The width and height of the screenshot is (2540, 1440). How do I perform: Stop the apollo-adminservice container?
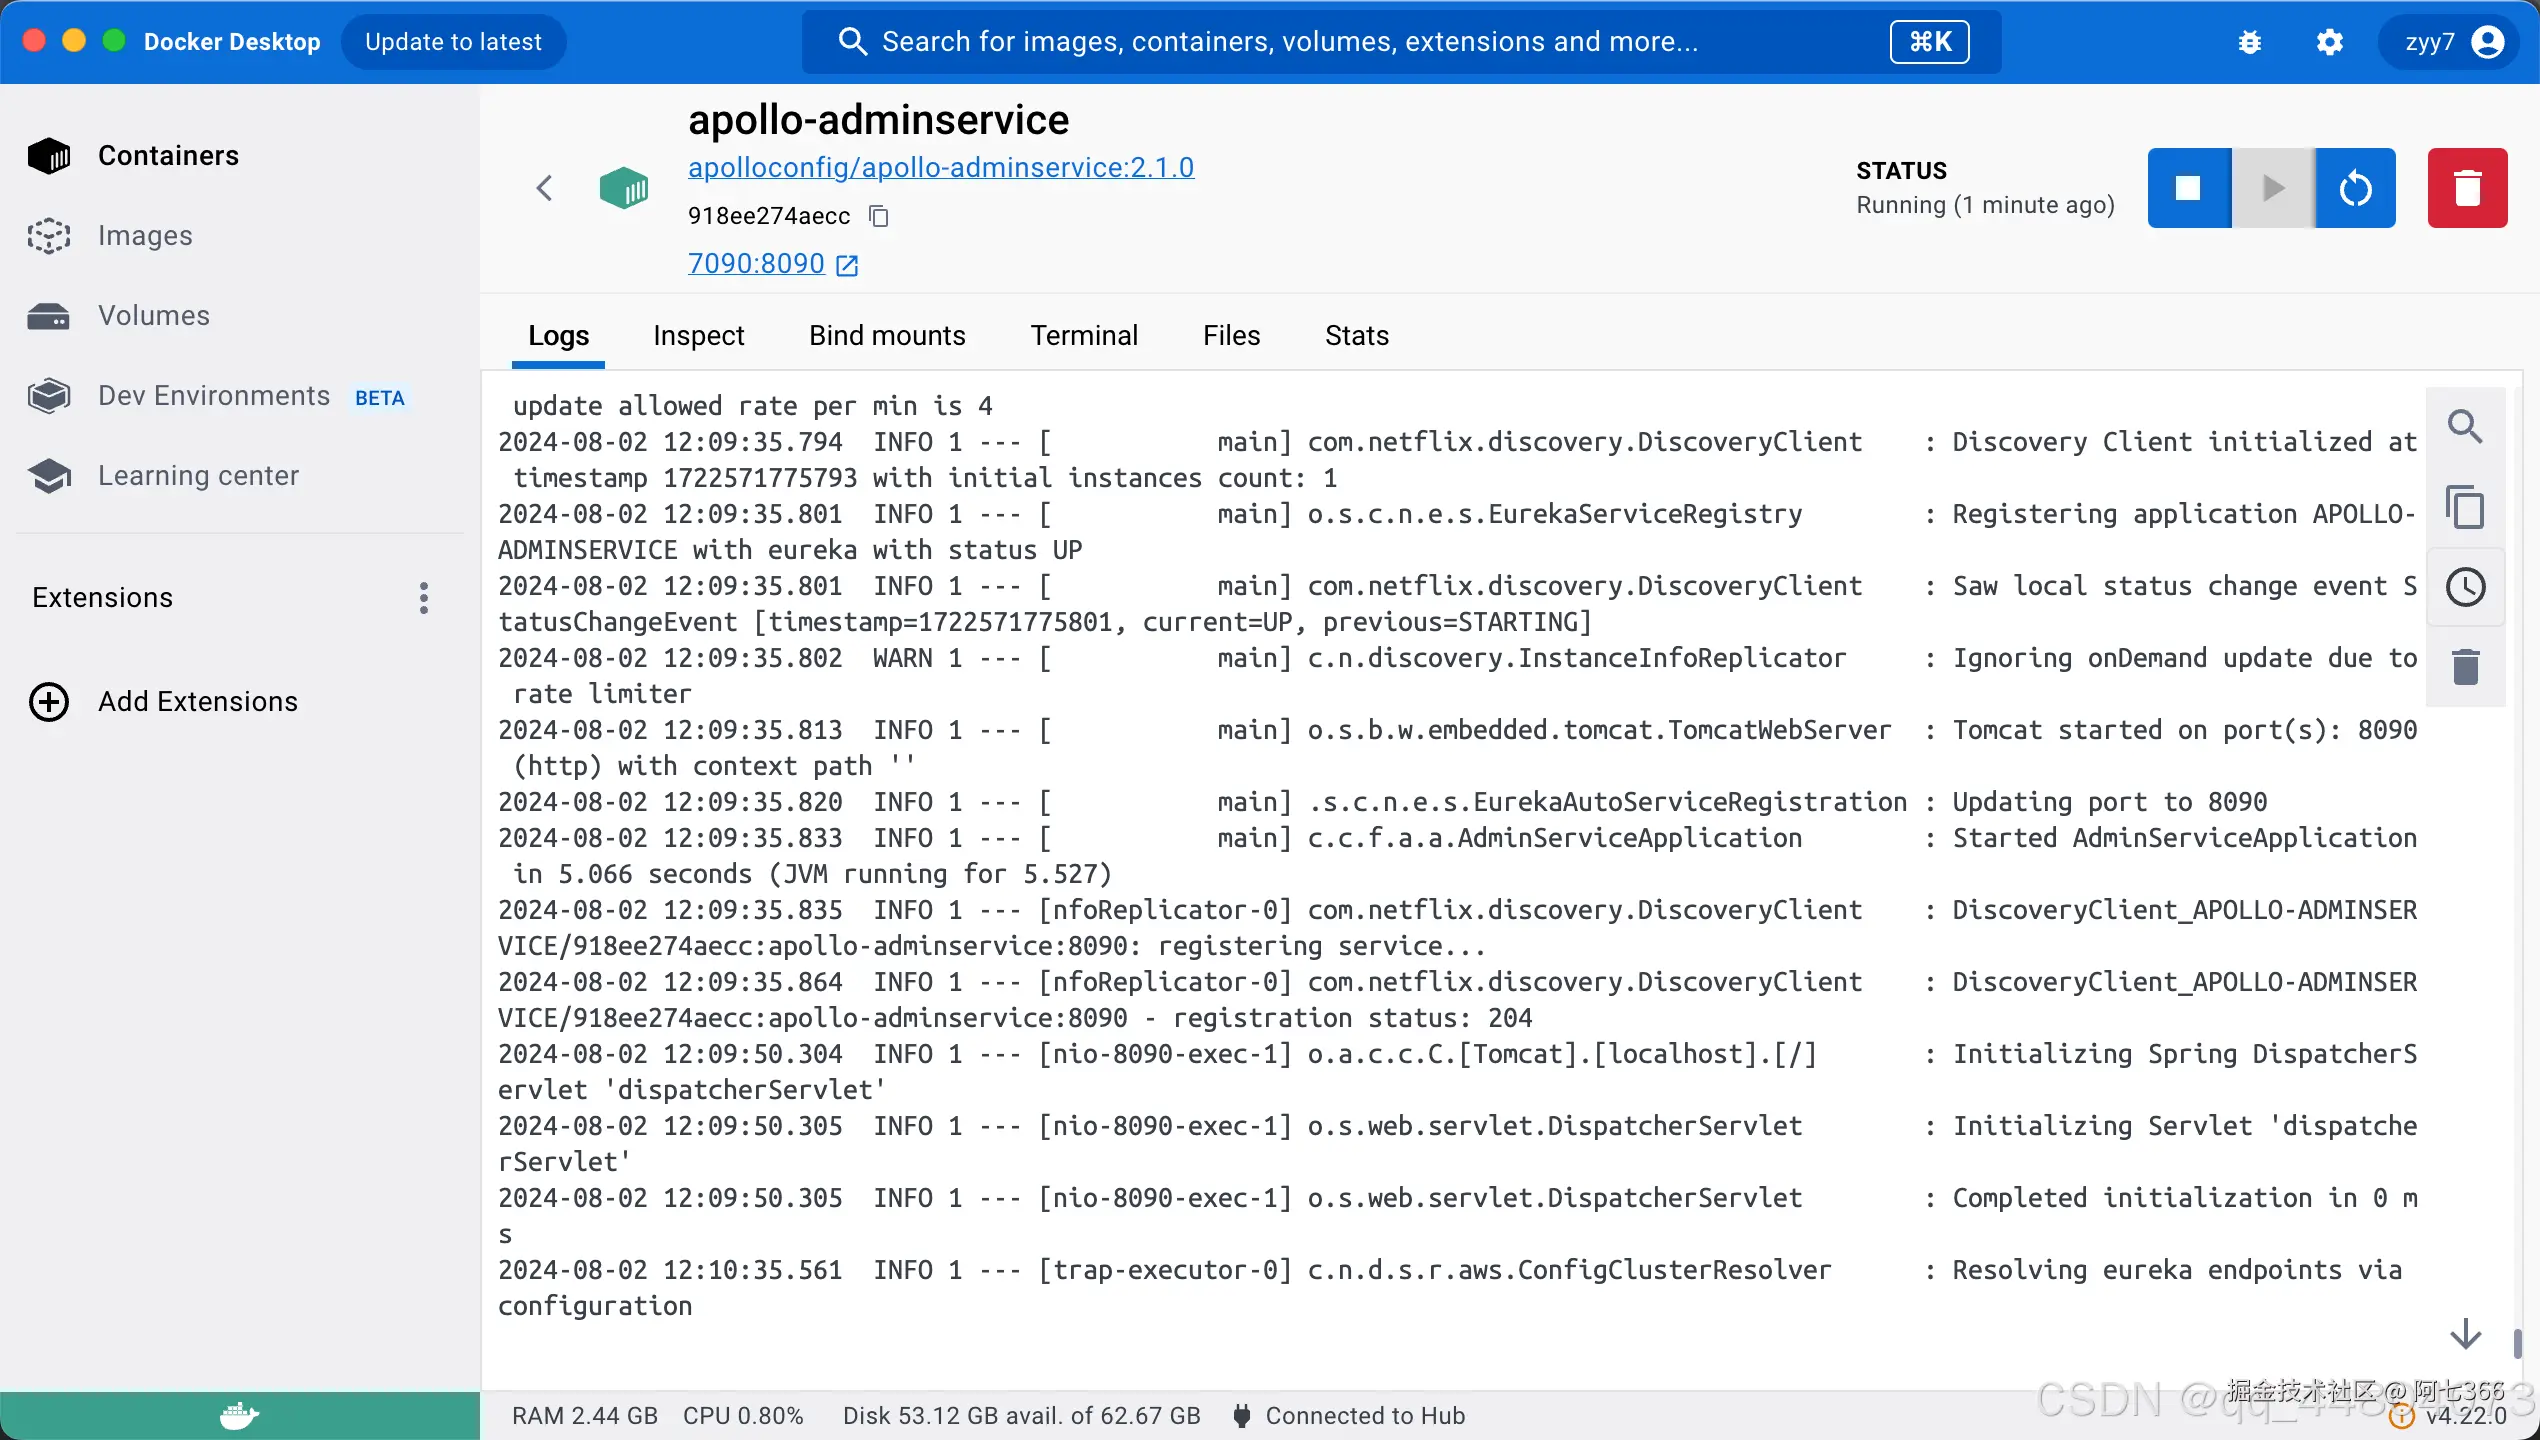click(2188, 188)
